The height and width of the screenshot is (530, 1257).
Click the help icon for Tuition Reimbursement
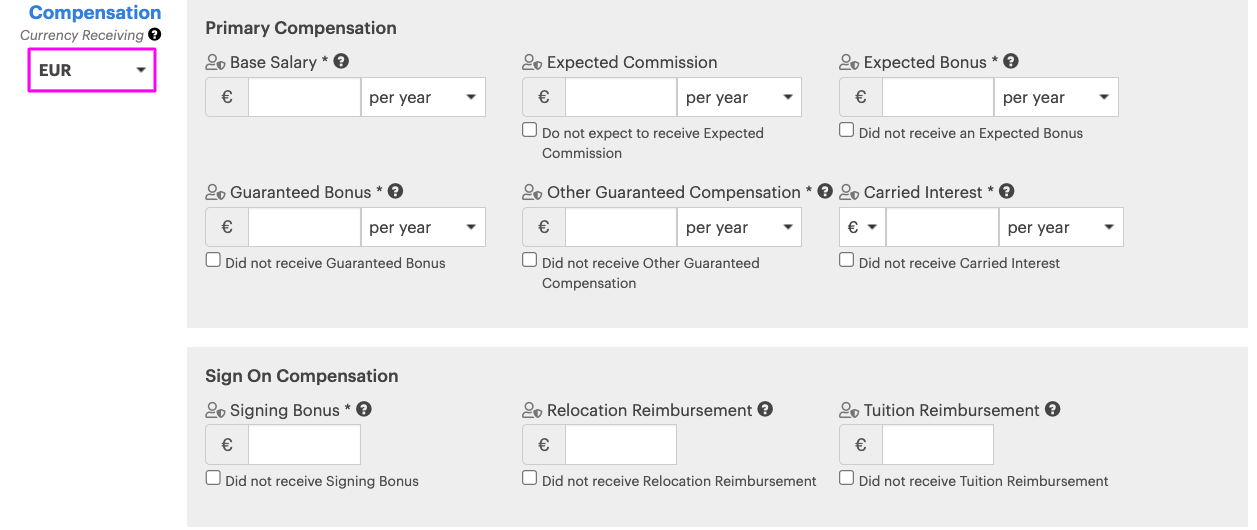1053,409
